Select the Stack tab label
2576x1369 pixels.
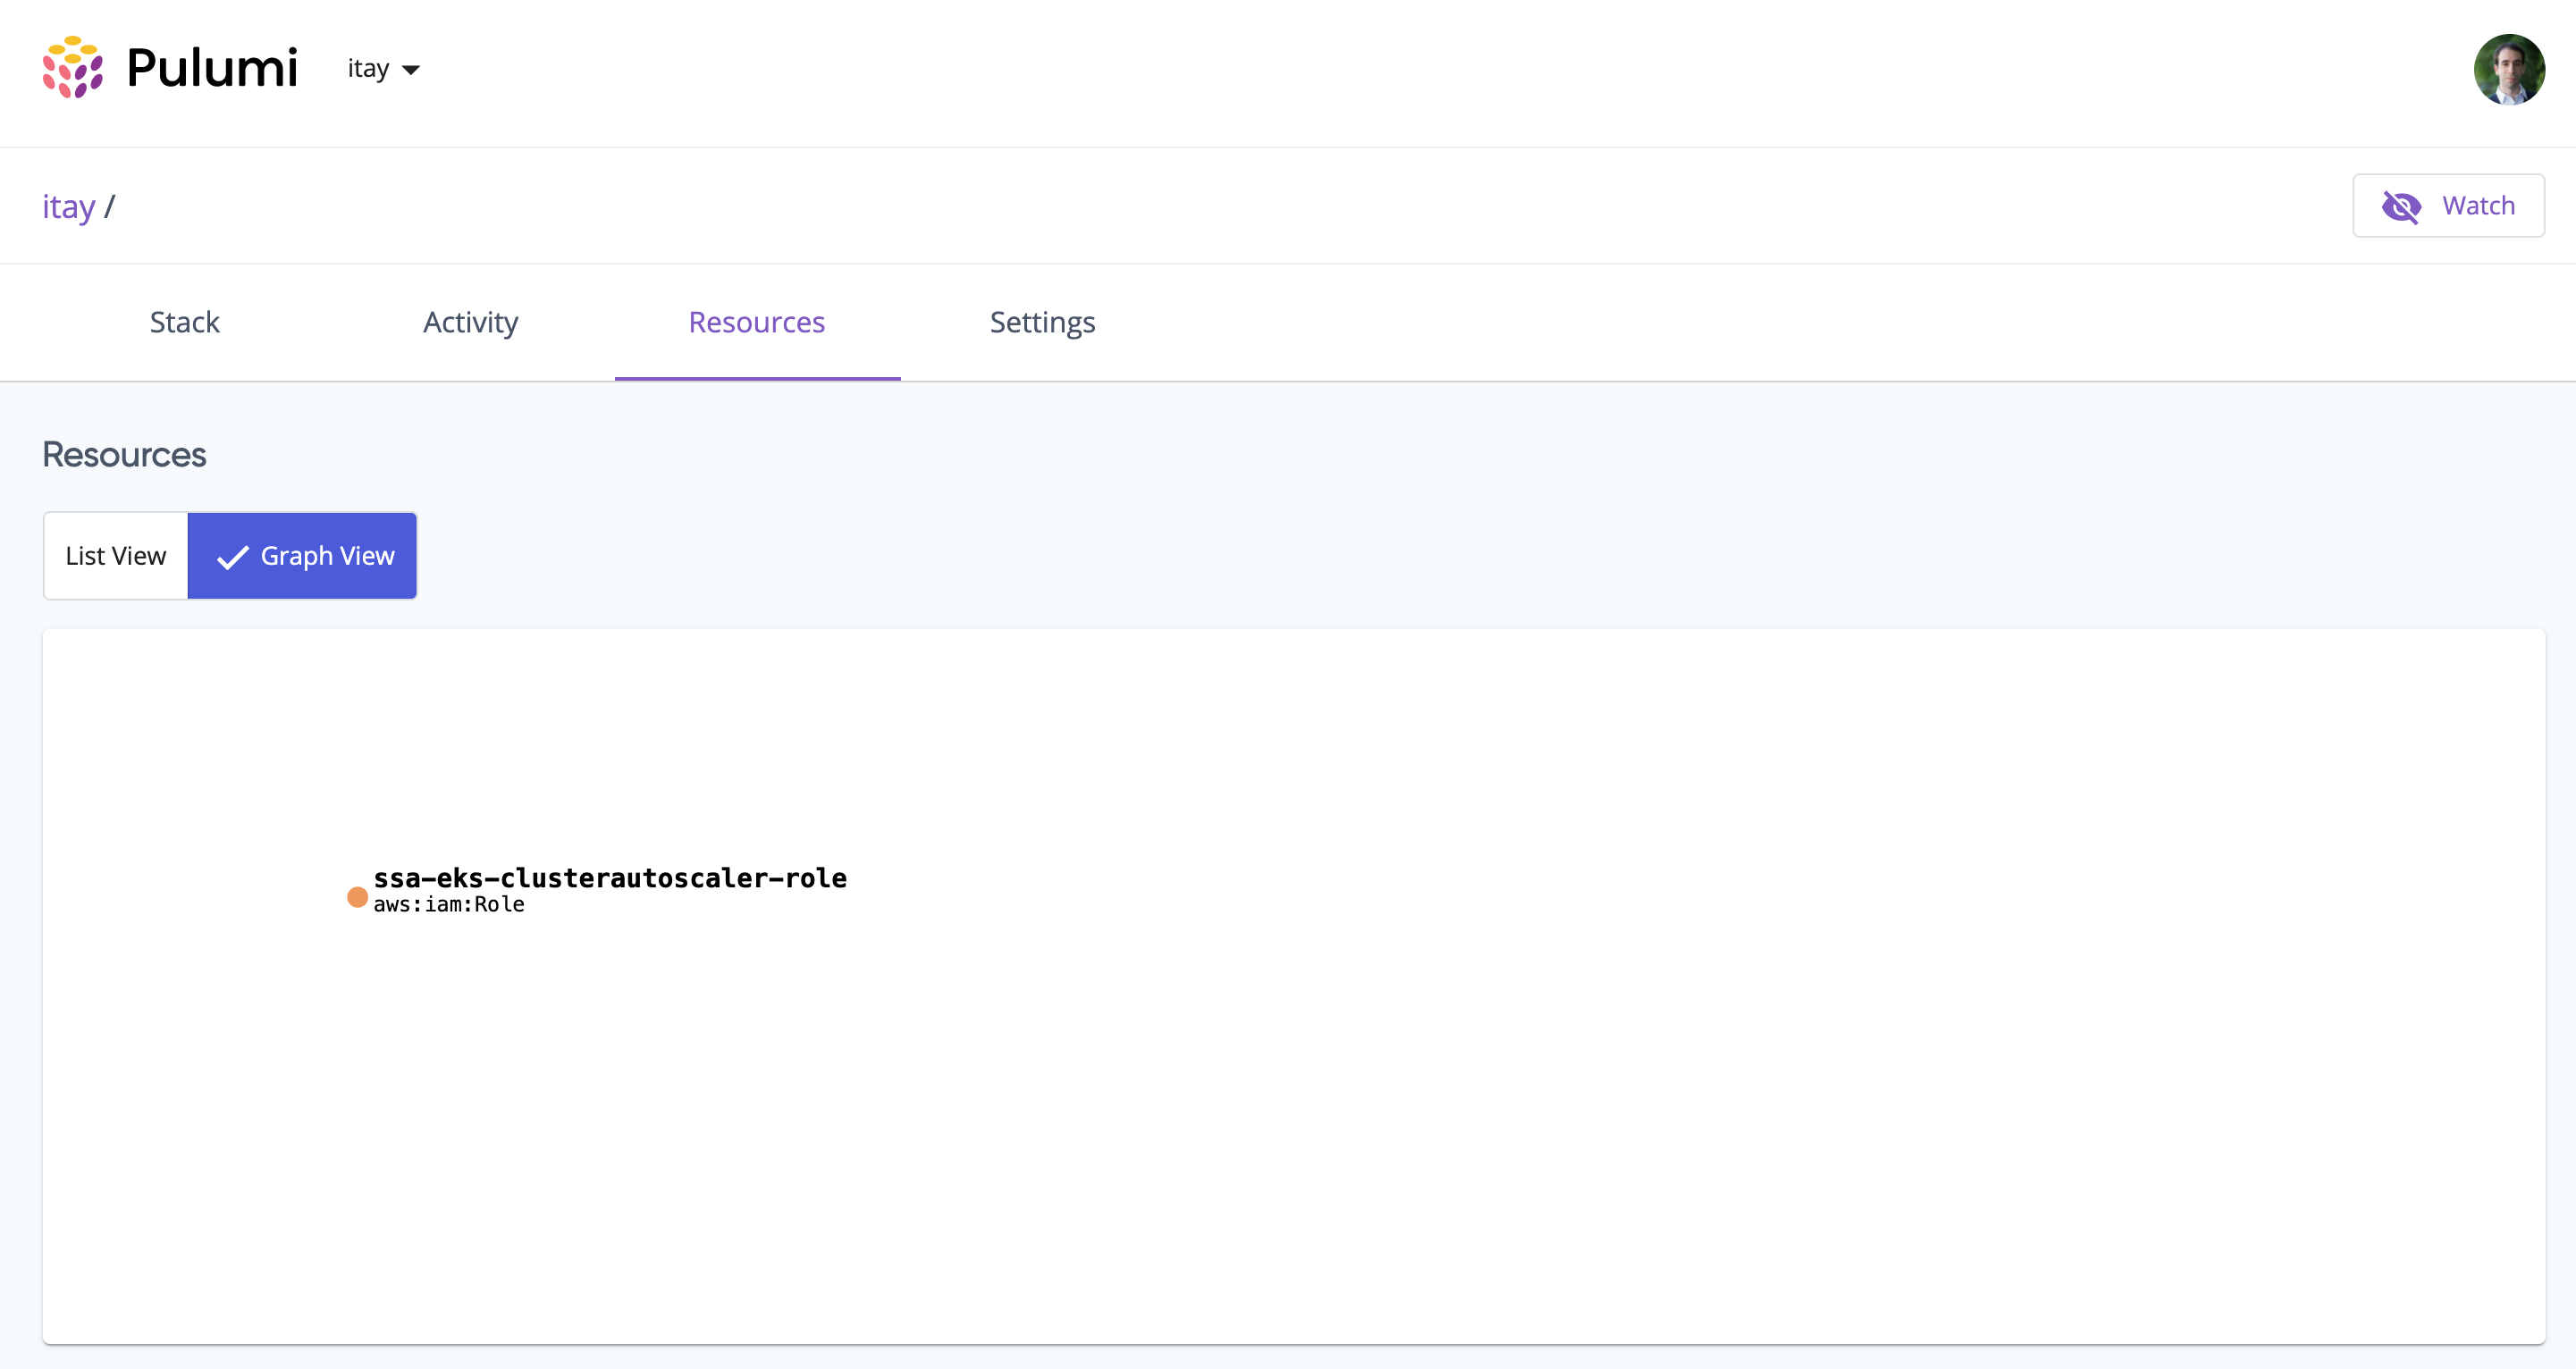[184, 322]
